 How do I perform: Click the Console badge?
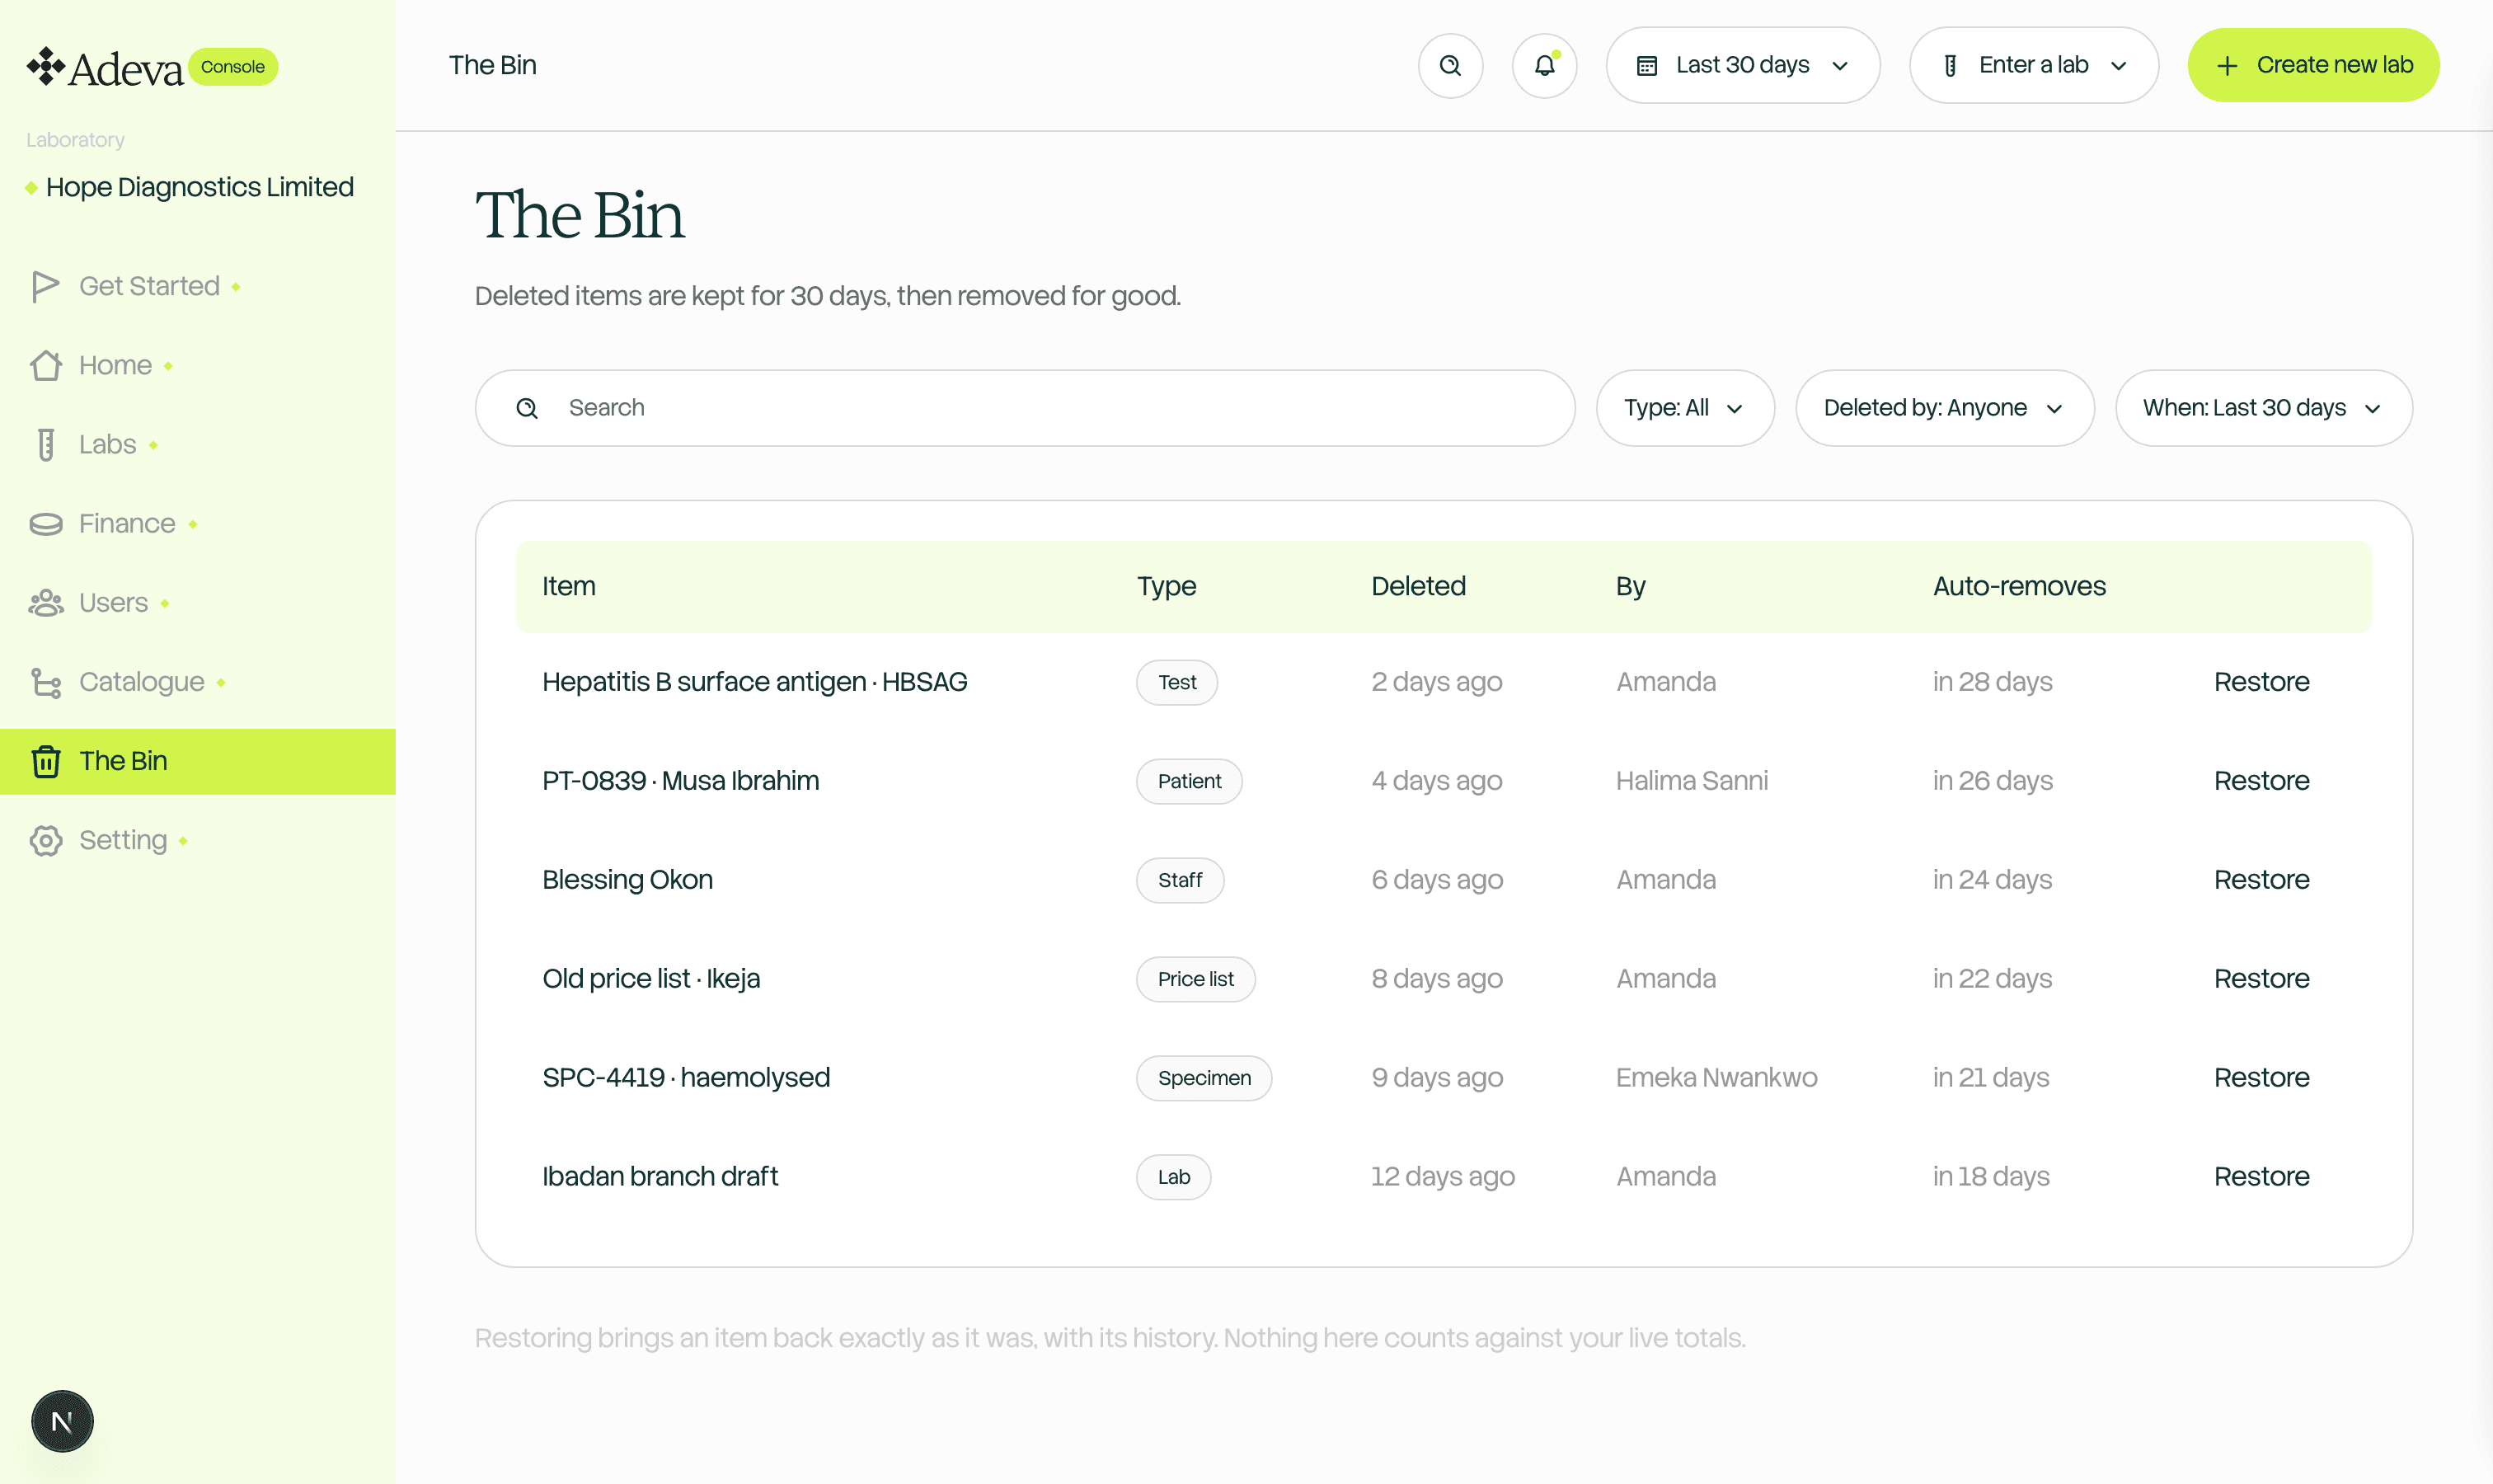coord(233,67)
